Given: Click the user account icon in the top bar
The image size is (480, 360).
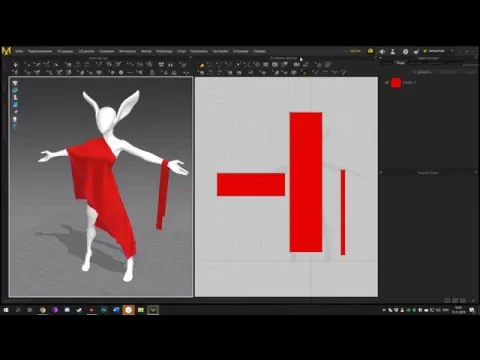Looking at the screenshot, I should [393, 51].
